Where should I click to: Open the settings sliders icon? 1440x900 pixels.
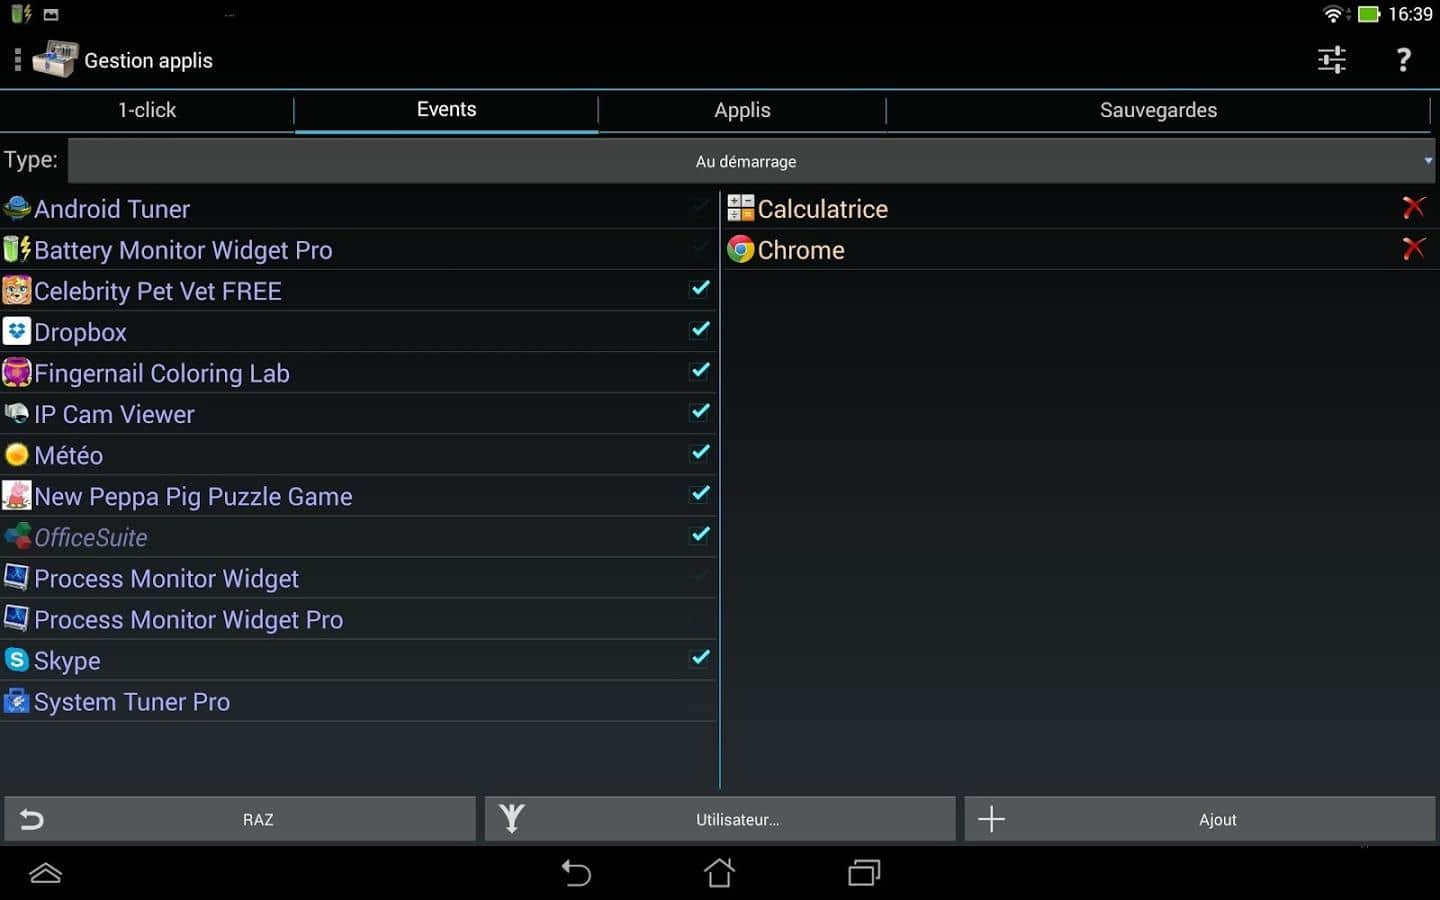[1331, 60]
